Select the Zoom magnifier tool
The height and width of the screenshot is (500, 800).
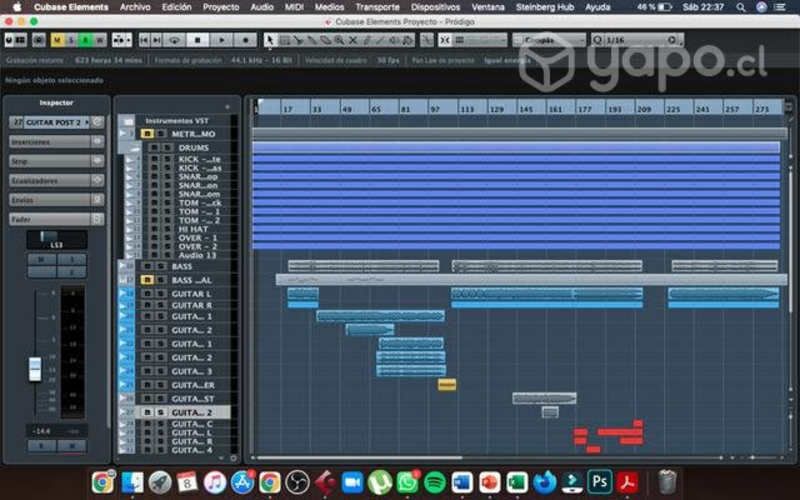click(x=339, y=40)
